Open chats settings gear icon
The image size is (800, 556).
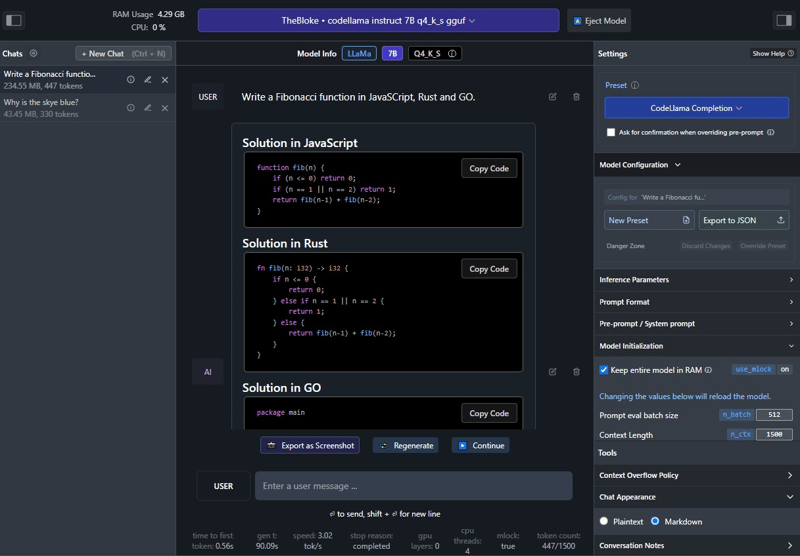click(x=34, y=53)
